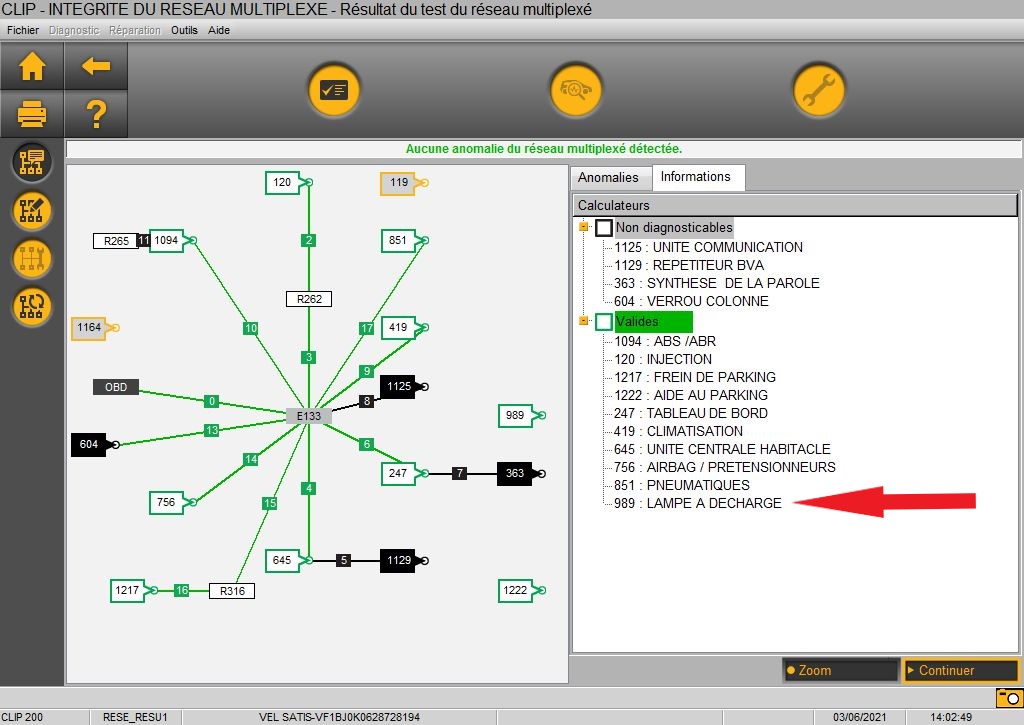This screenshot has width=1024, height=725.
Task: Open the repair wrench icon
Action: click(x=819, y=91)
